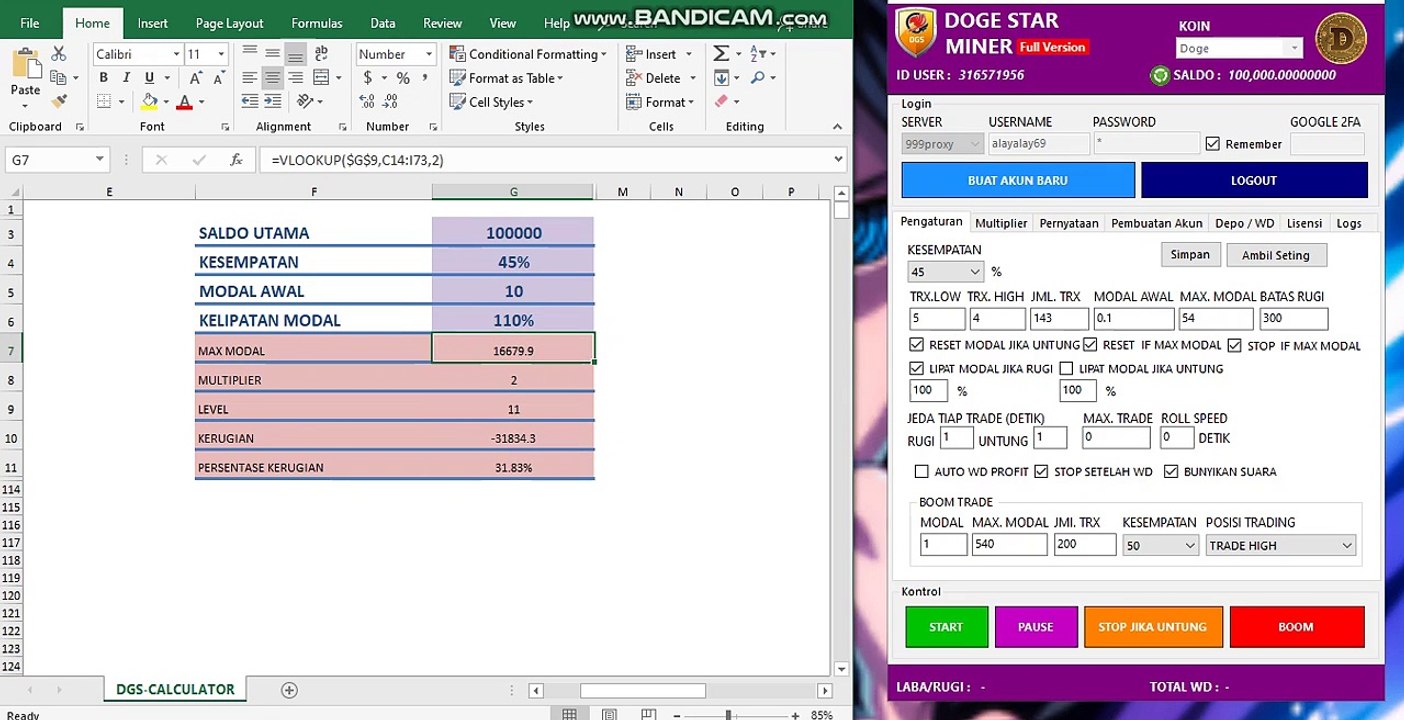Open the File menu in Excel

[30, 23]
